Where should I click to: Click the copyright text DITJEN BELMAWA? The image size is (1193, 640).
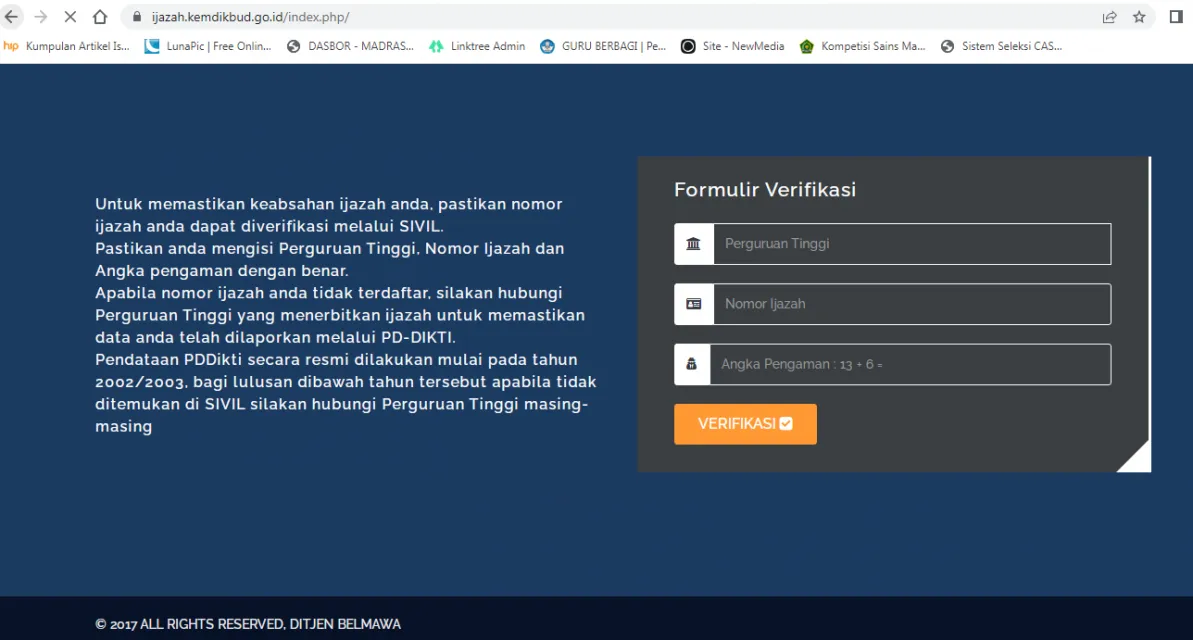tap(248, 624)
